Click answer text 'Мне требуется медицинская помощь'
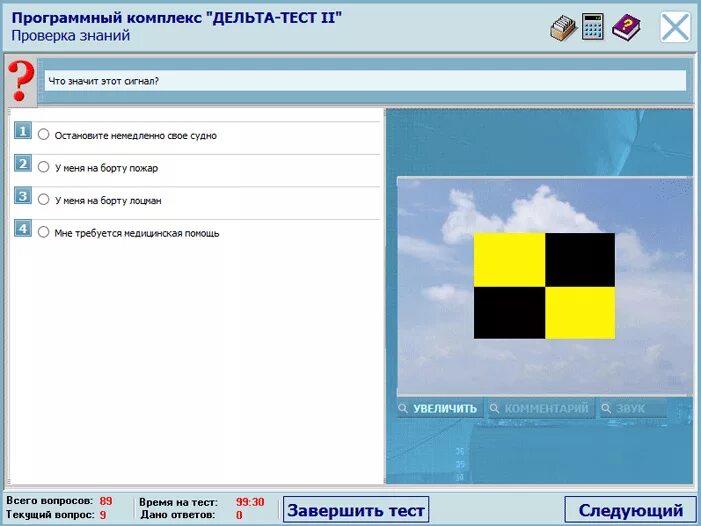This screenshot has height=526, width=701. [137, 233]
